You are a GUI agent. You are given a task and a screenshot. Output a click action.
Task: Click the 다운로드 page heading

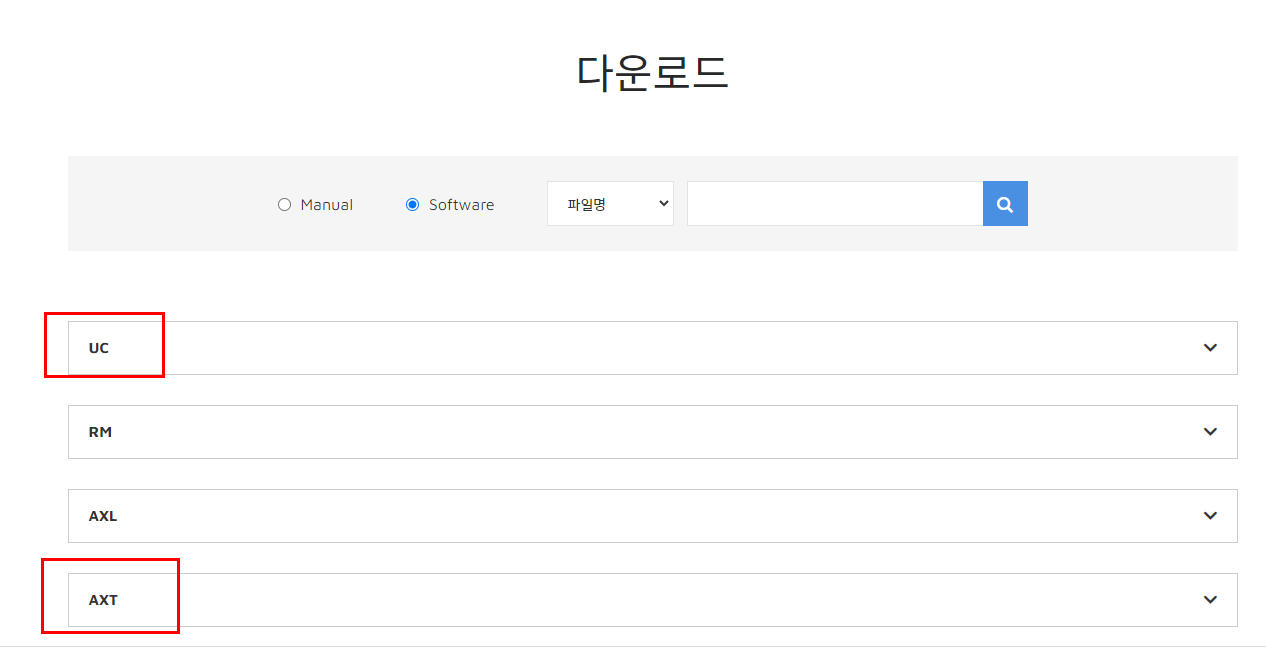tap(652, 73)
